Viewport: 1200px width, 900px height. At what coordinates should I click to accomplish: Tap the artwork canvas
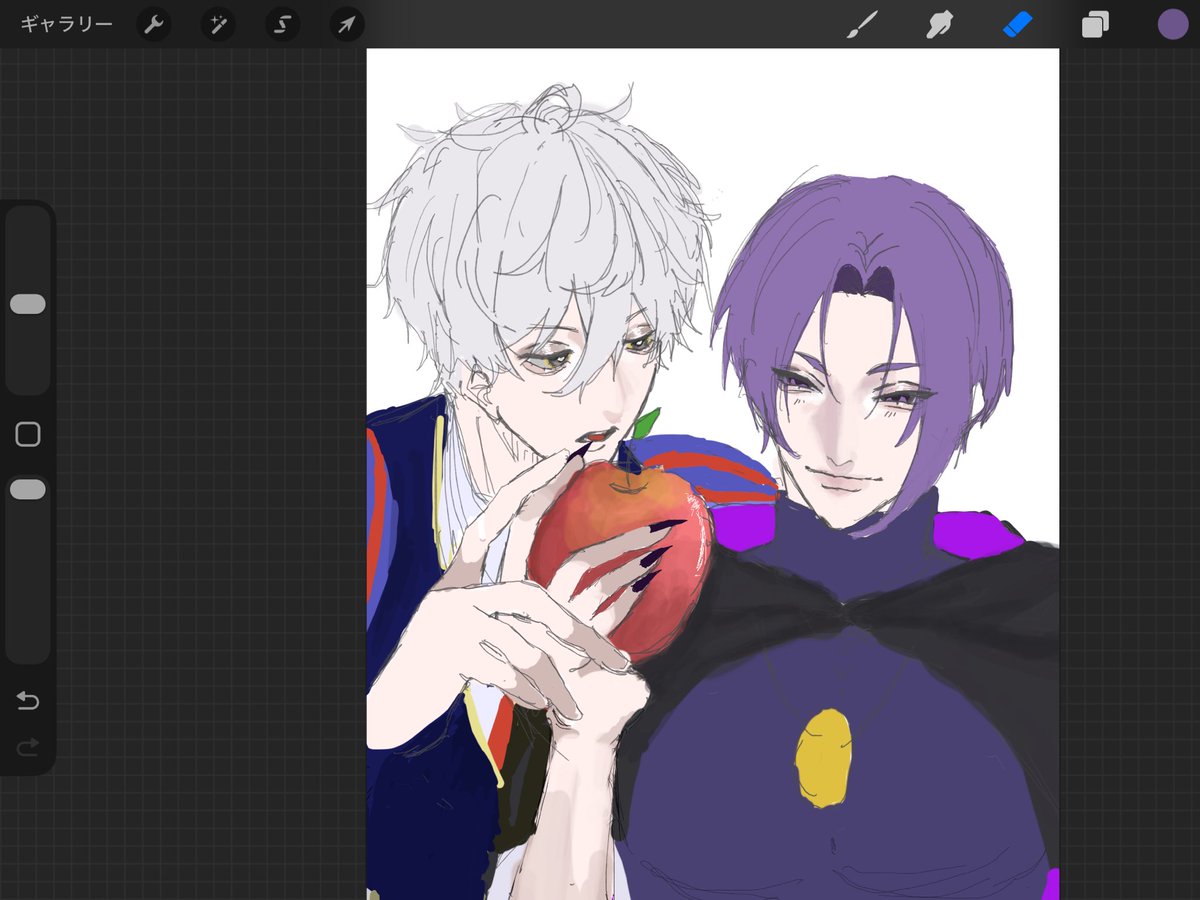(x=712, y=474)
